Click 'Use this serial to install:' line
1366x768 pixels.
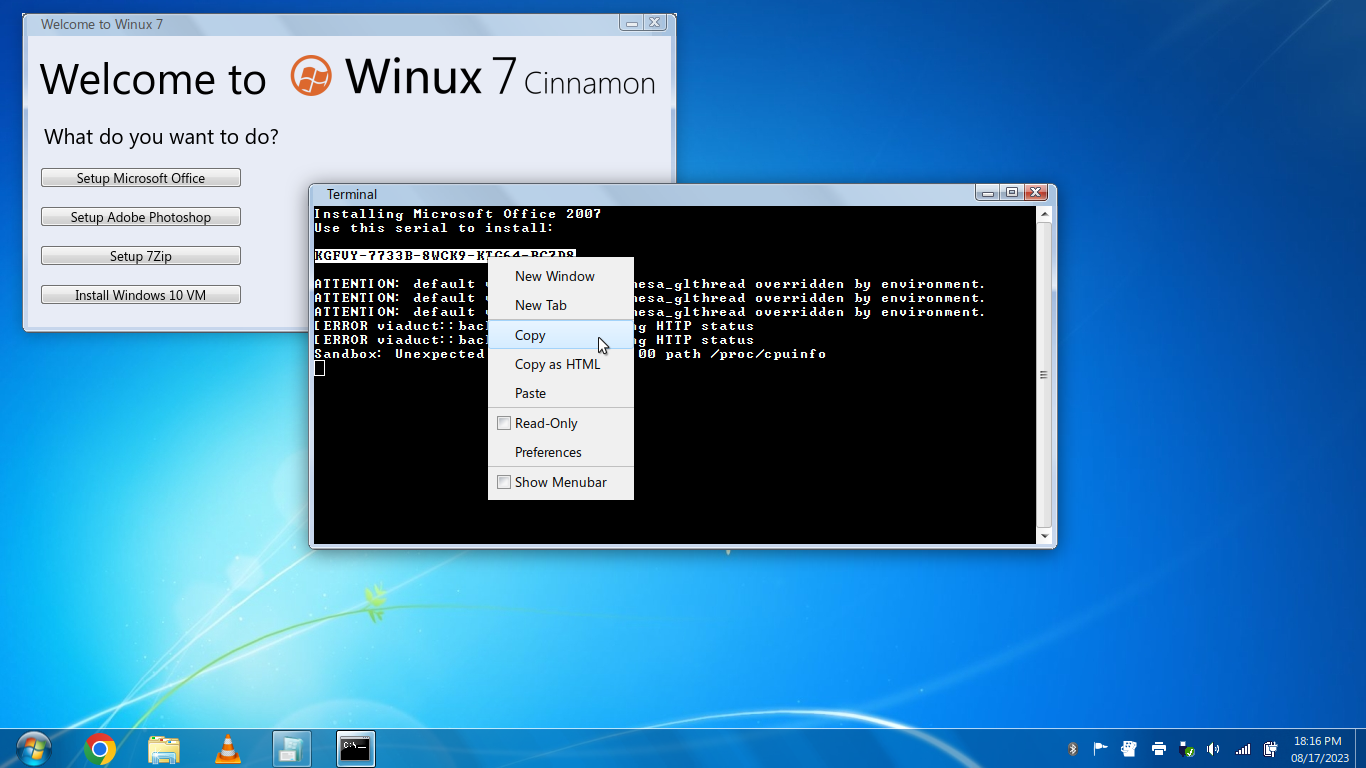click(x=434, y=228)
